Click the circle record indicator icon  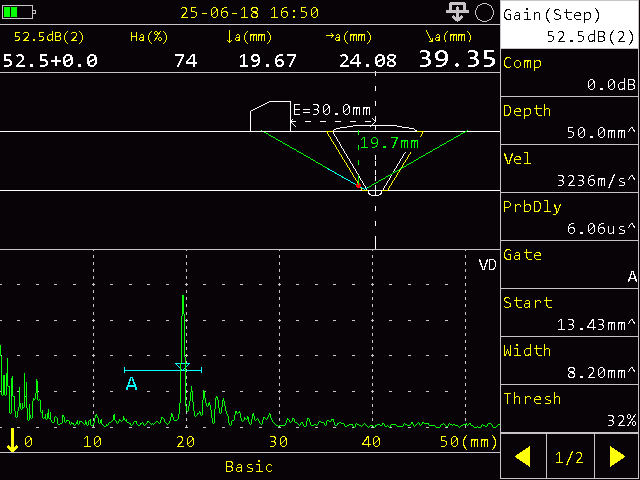pyautogui.click(x=484, y=12)
